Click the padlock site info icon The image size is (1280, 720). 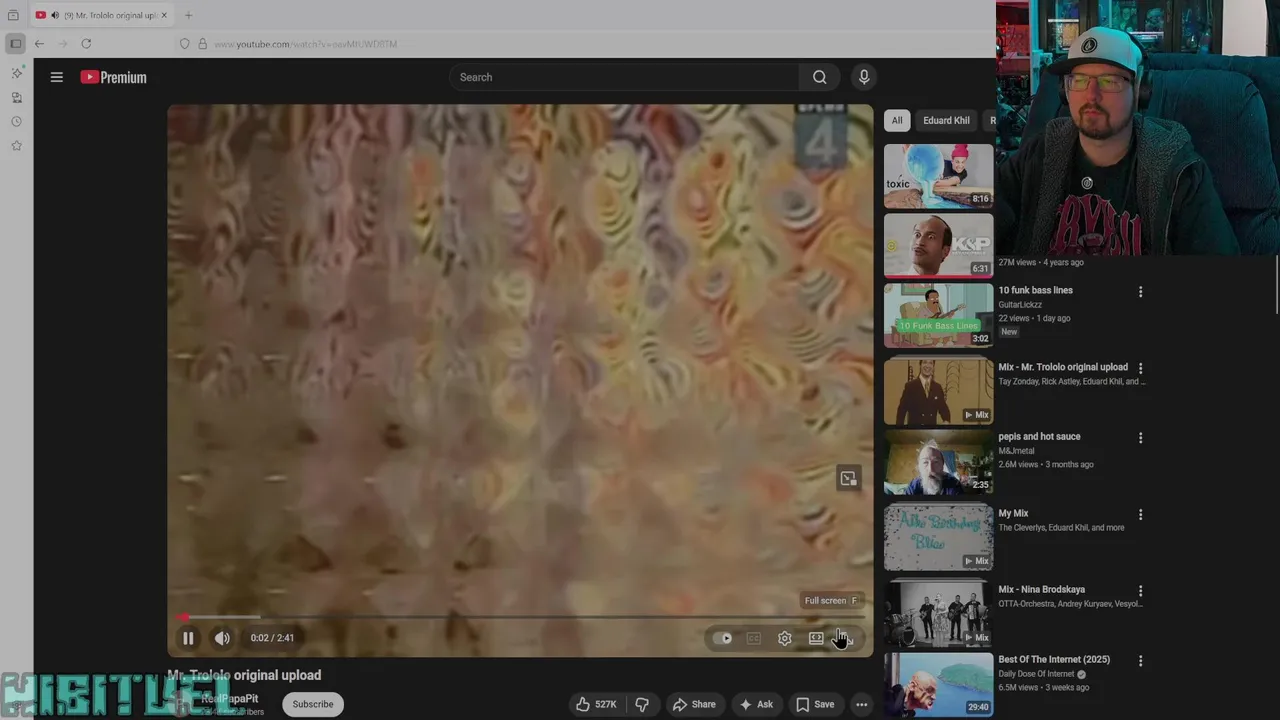202,44
